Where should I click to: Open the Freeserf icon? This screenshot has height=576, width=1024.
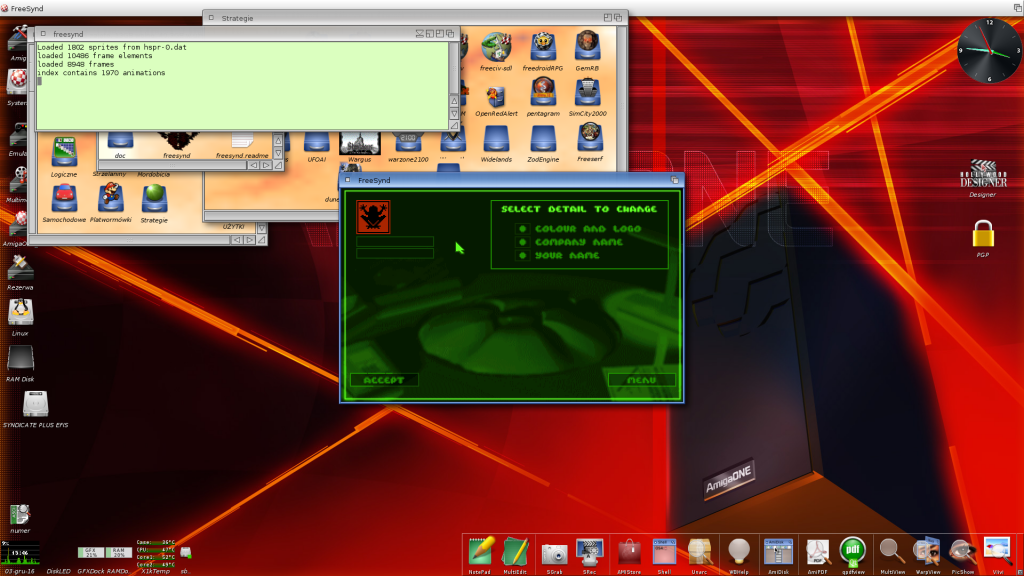(590, 138)
